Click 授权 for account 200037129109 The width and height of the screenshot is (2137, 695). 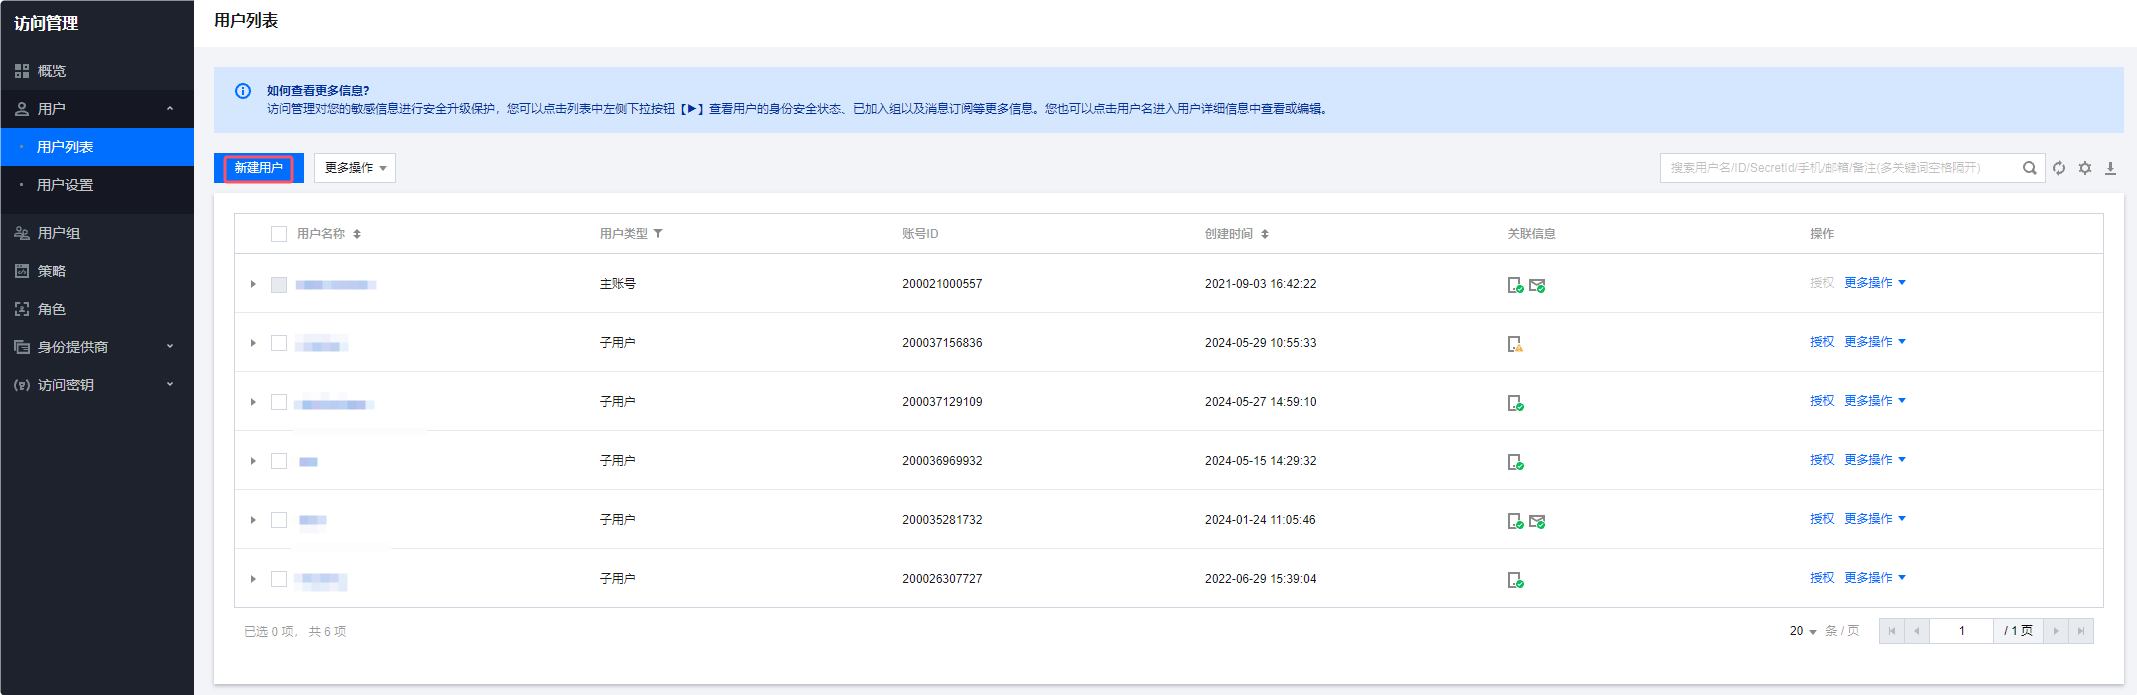1822,401
